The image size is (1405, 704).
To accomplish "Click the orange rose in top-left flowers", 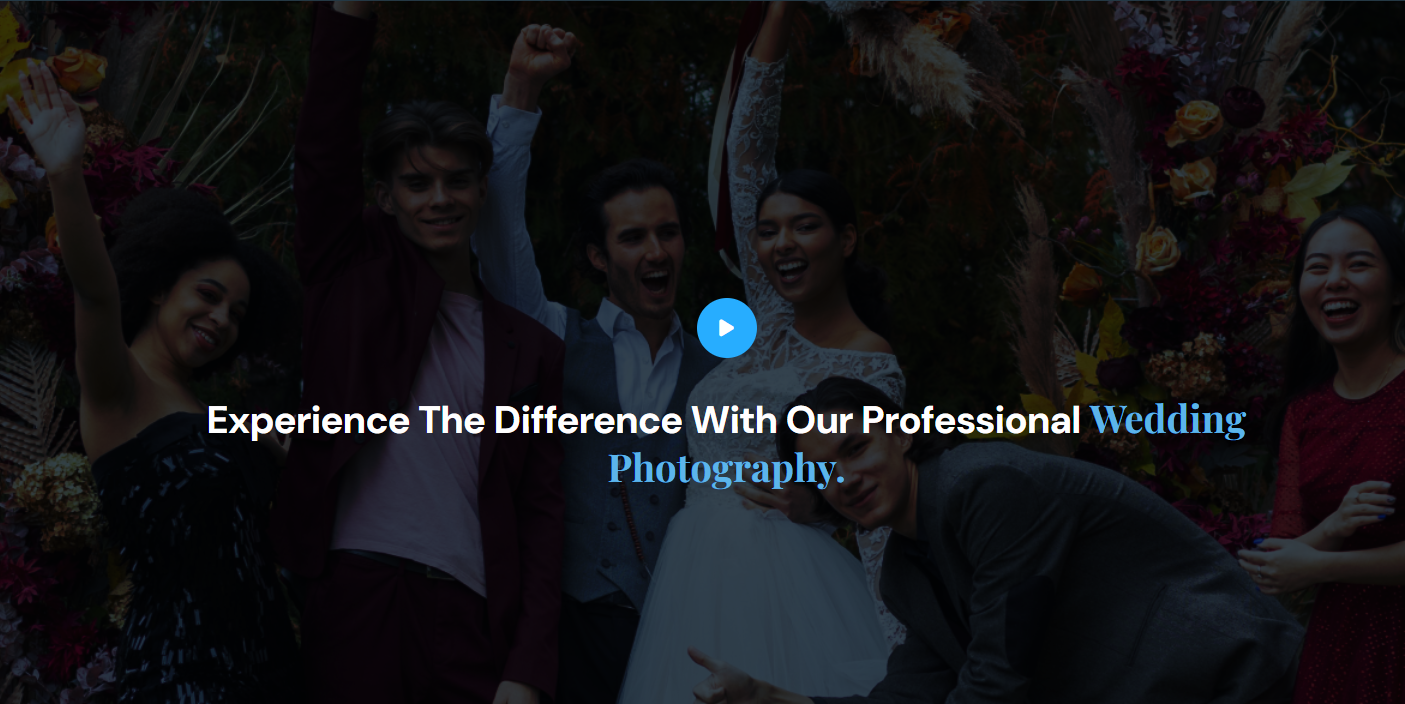I will click(79, 71).
